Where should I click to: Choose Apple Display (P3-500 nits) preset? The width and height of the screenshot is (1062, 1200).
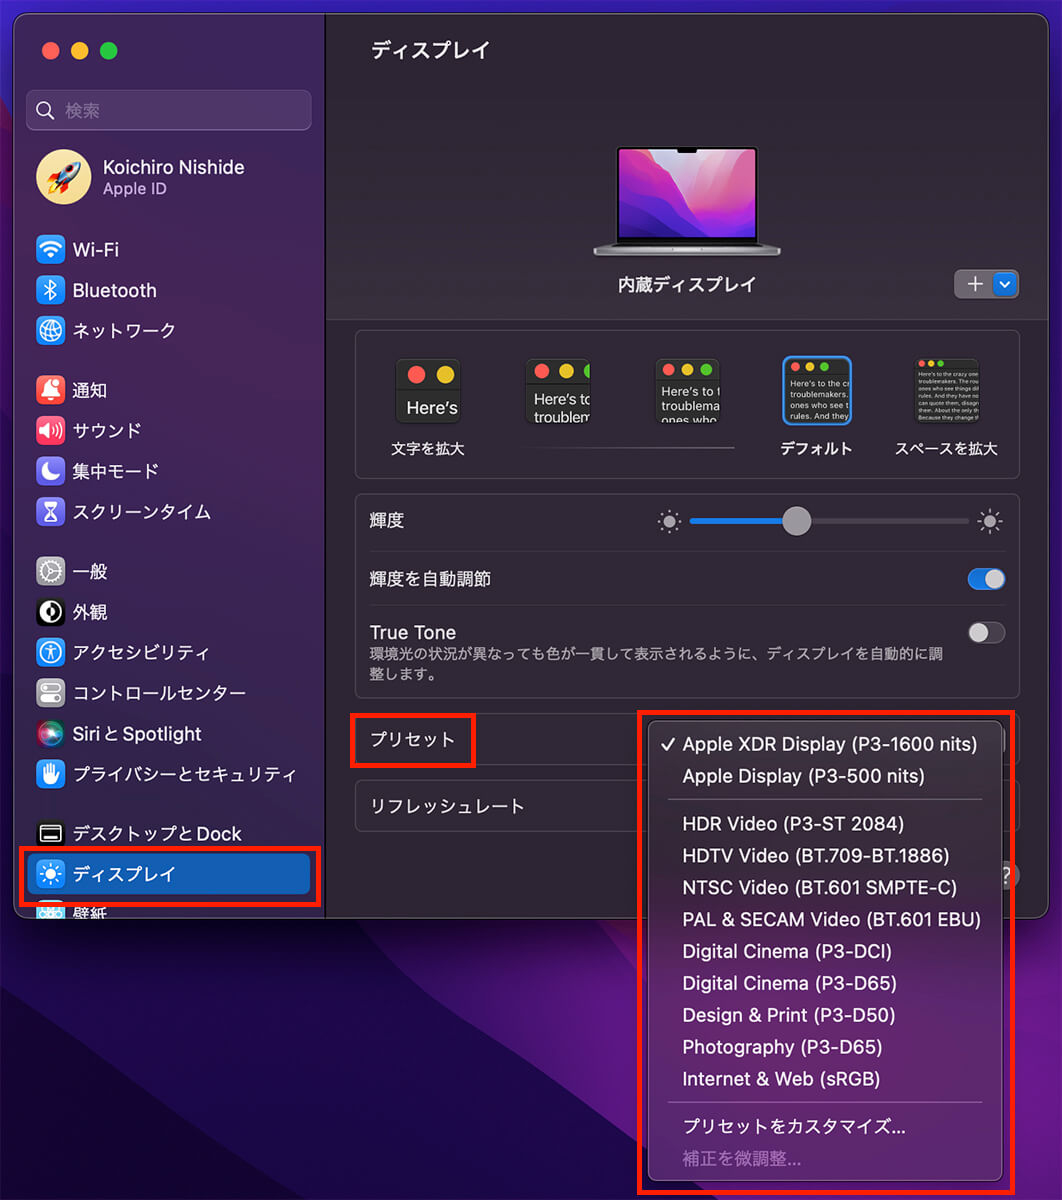(825, 776)
